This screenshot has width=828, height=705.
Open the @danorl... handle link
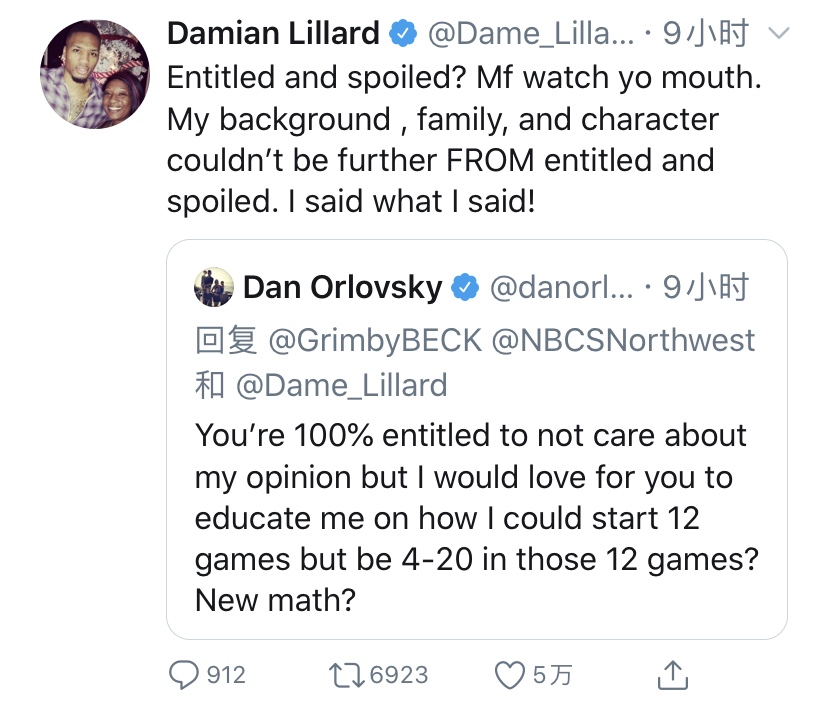561,288
